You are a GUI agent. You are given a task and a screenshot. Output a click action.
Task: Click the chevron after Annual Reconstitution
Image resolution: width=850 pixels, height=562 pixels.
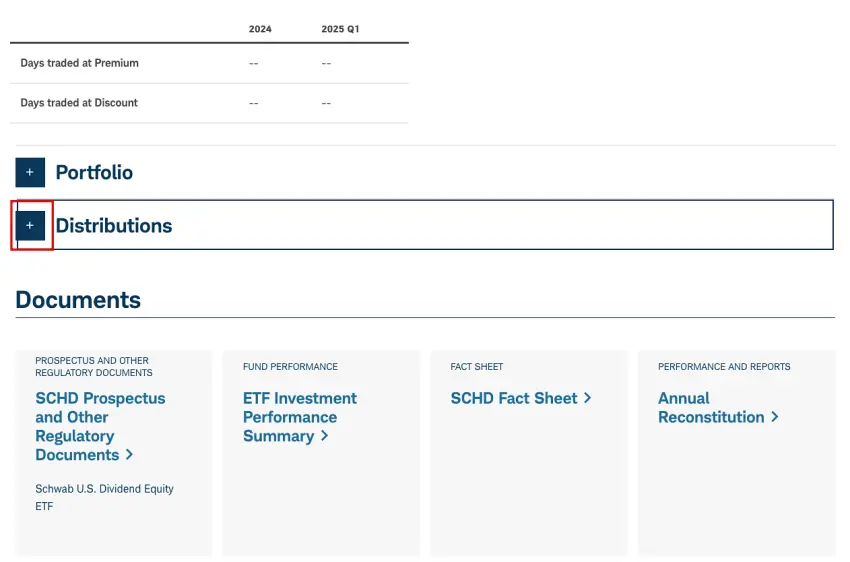[775, 417]
